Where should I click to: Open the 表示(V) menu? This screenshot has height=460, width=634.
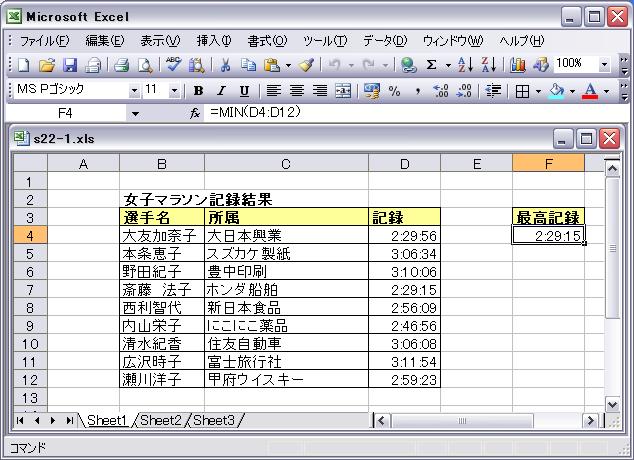[160, 41]
